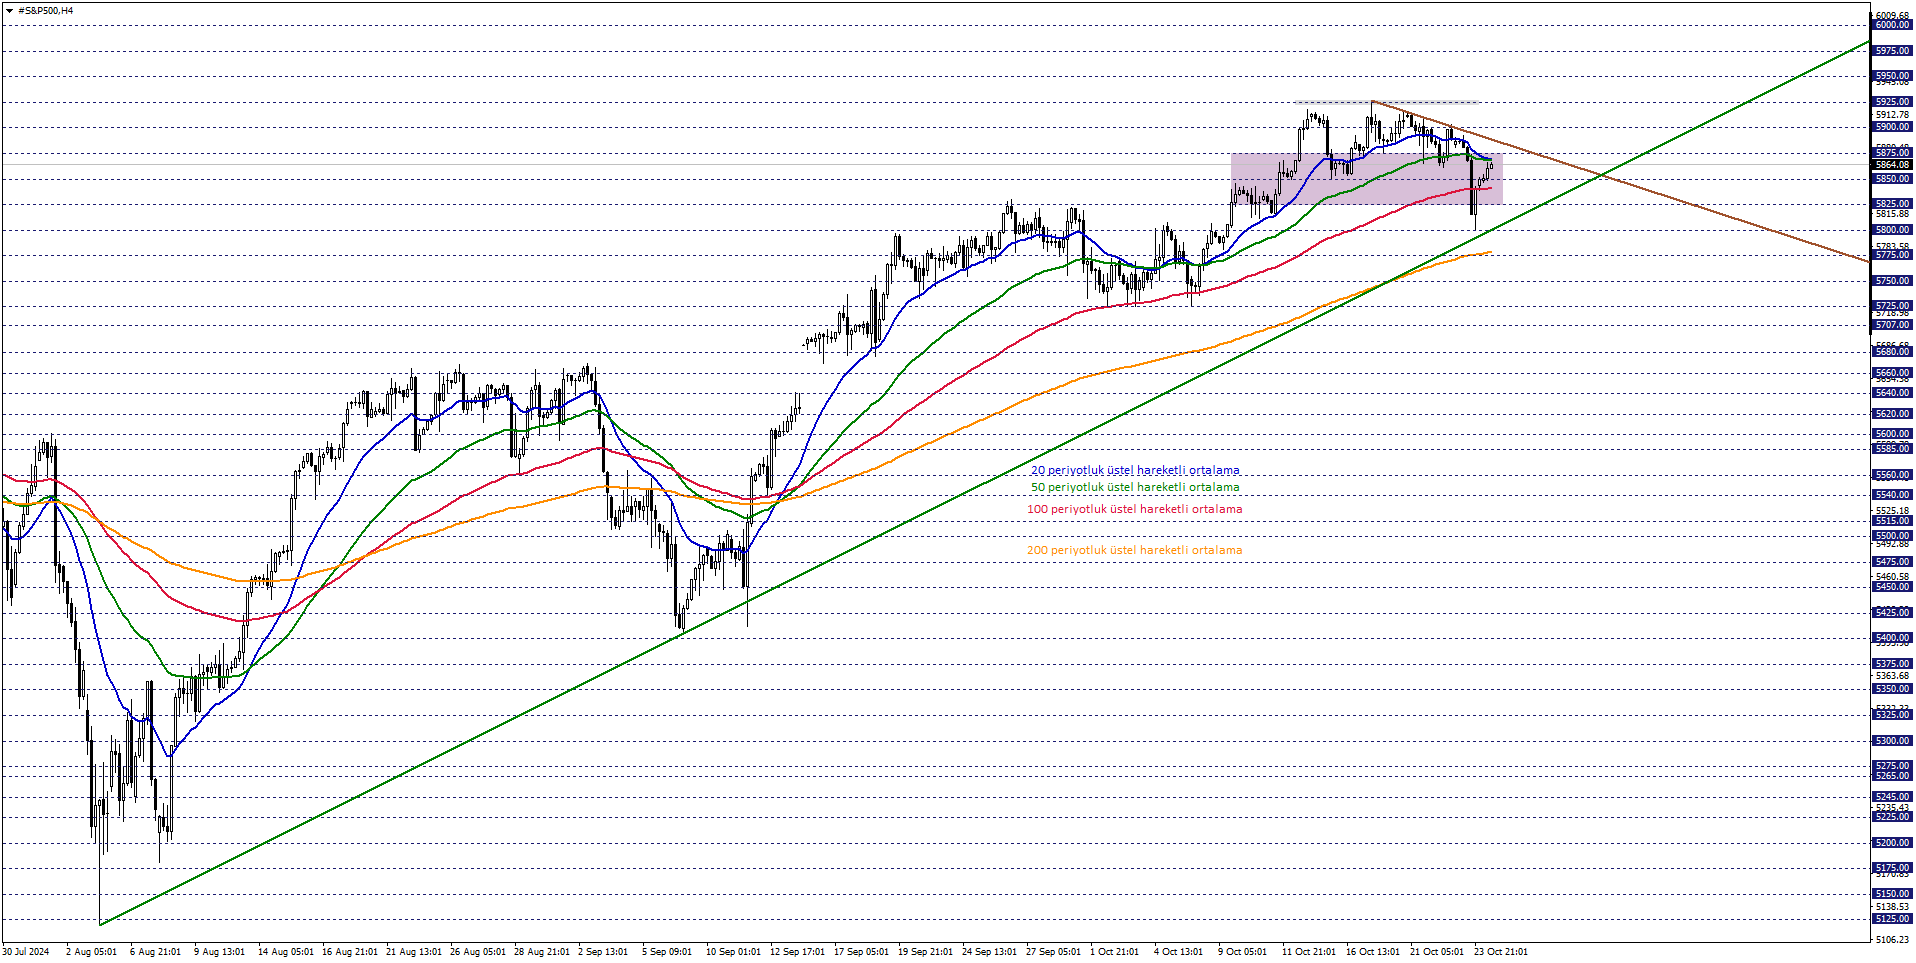1916x963 pixels.
Task: Click the 5475.00 price level label
Action: tap(1892, 562)
